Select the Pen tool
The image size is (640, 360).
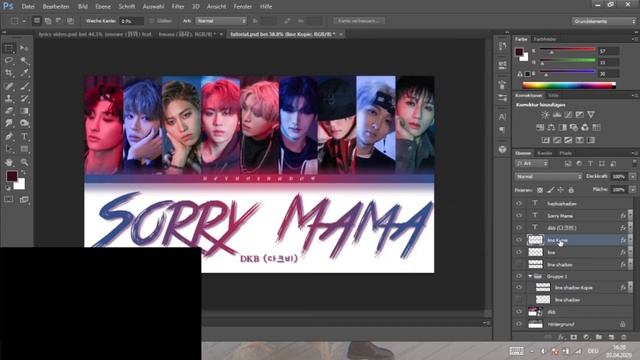click(x=9, y=136)
